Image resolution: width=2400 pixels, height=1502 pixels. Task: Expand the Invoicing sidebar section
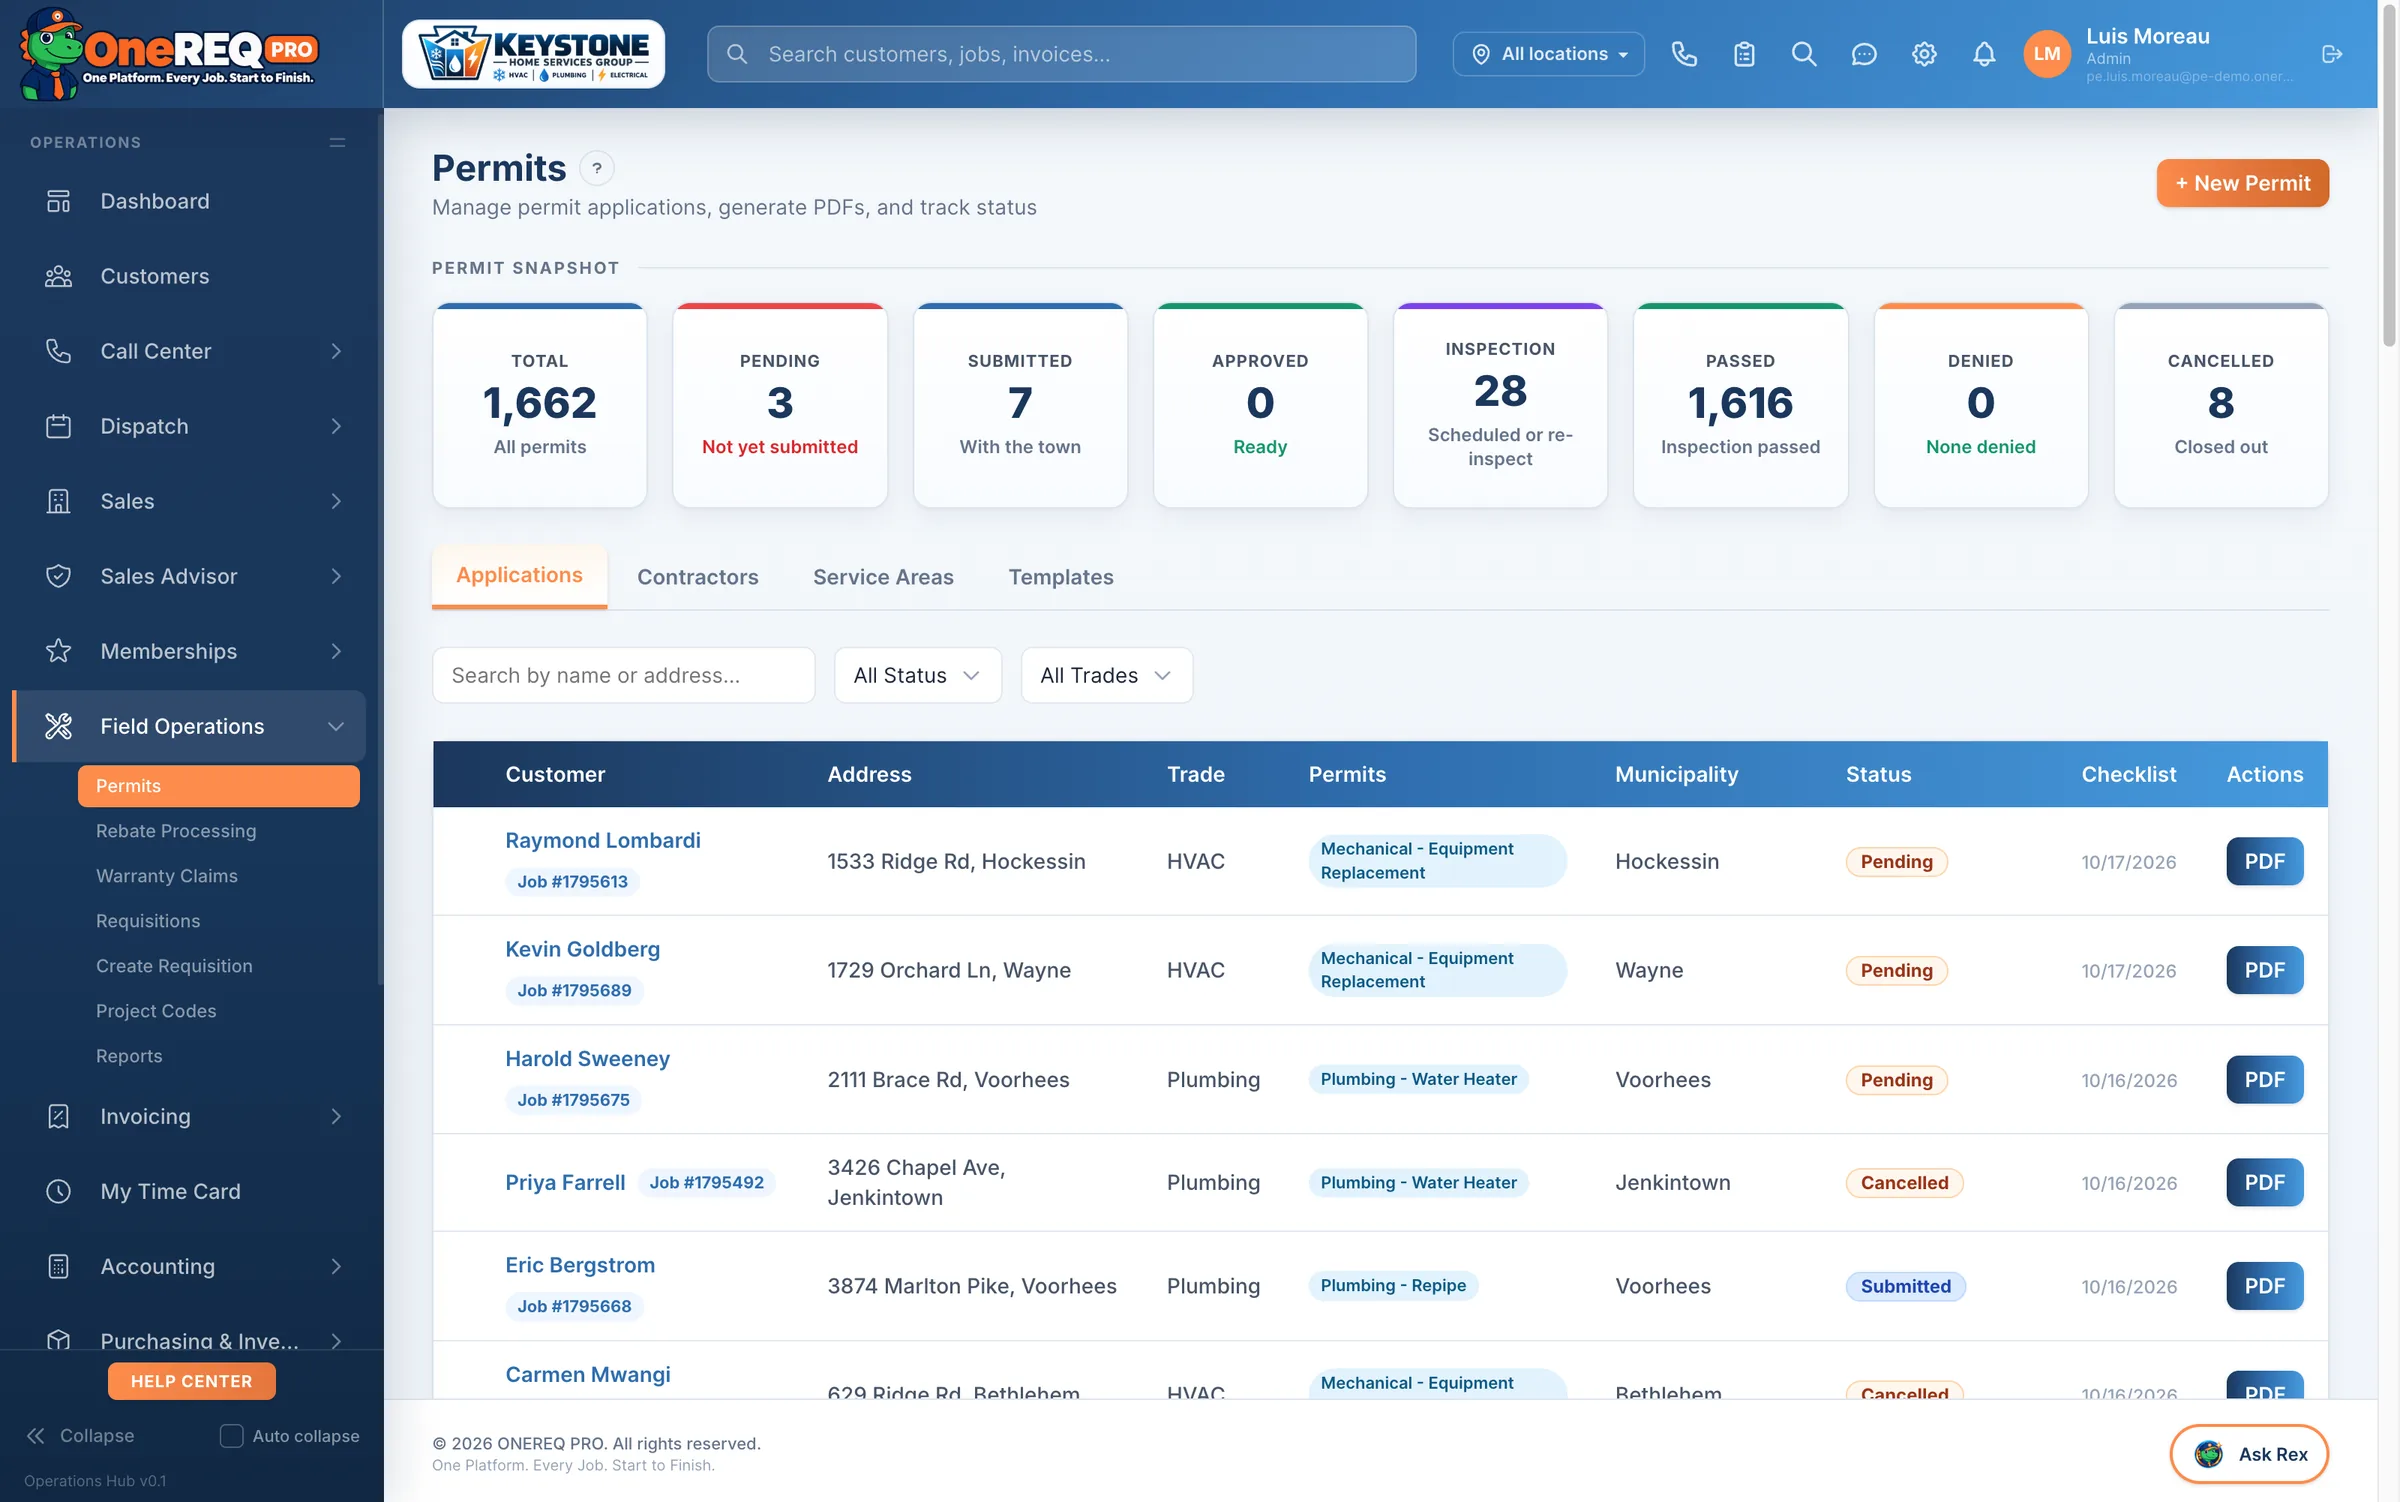tap(189, 1116)
